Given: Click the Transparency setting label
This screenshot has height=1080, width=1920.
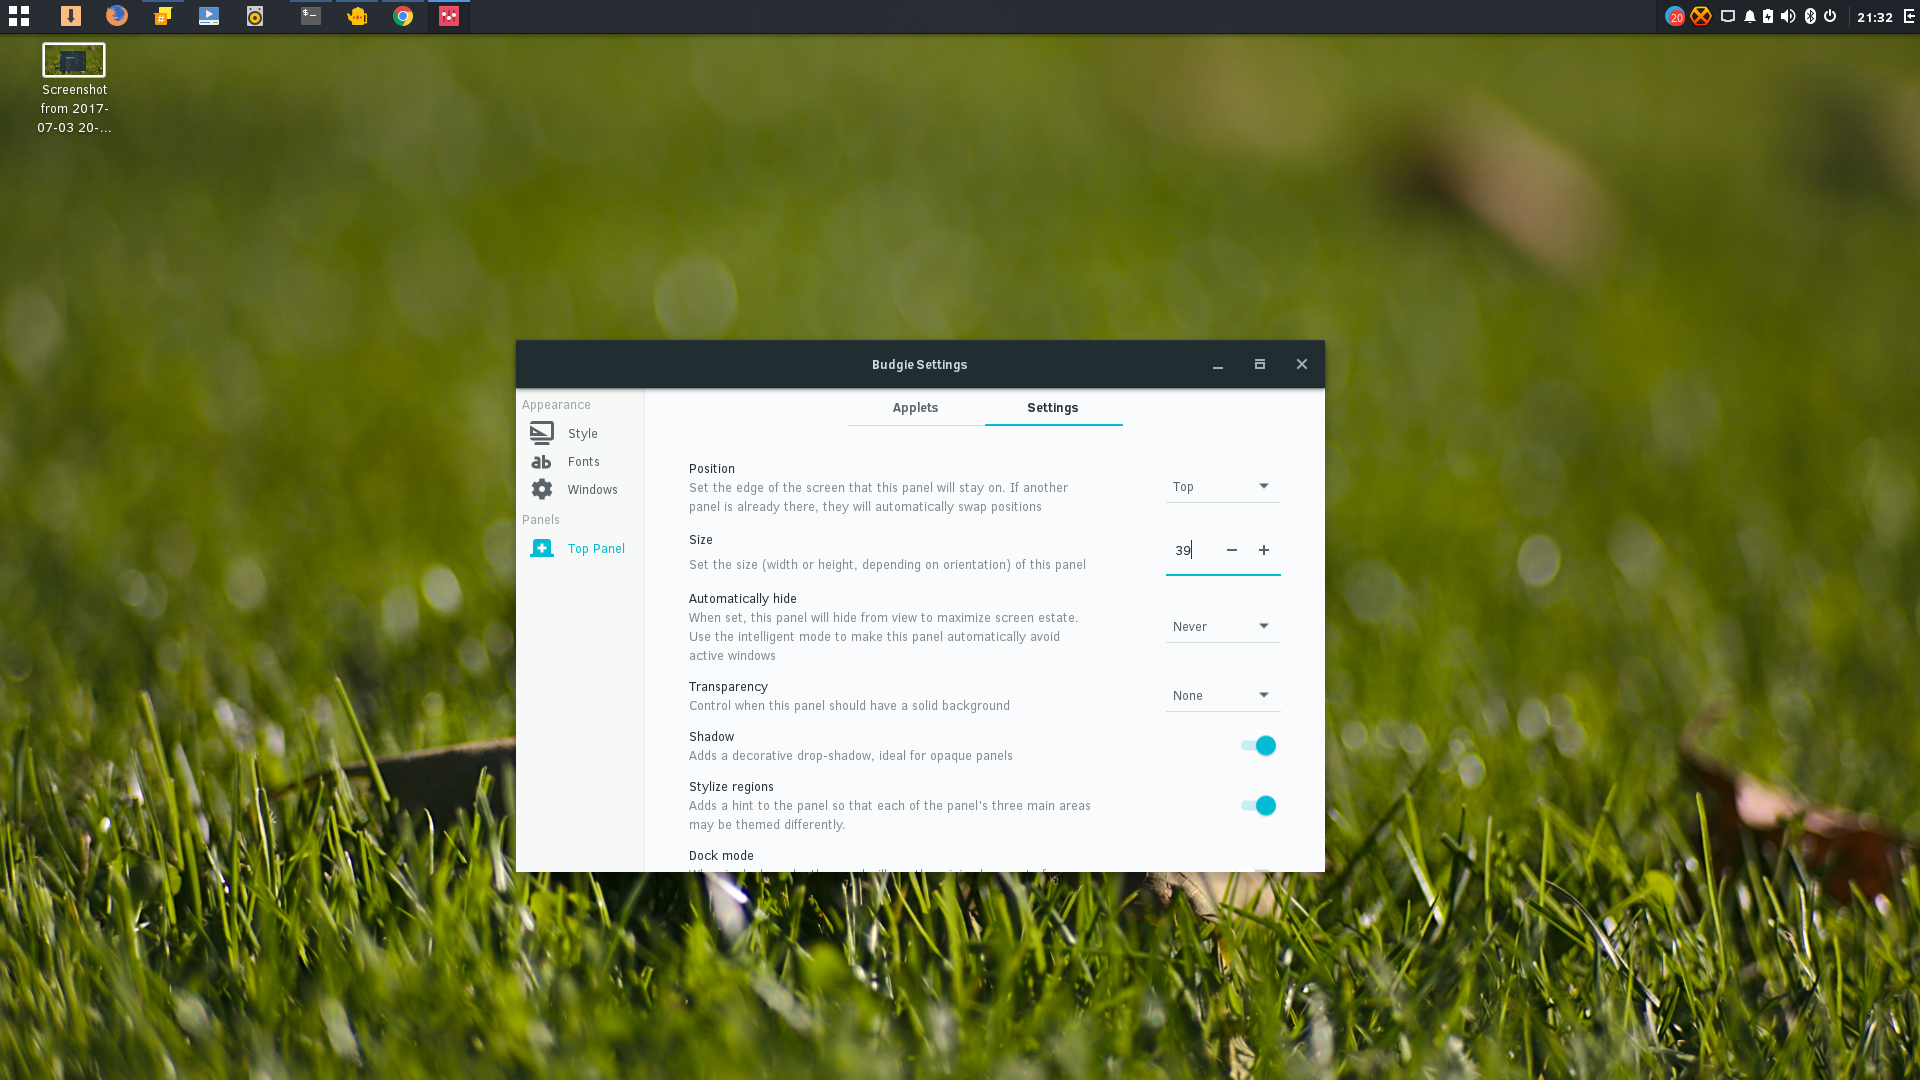Looking at the screenshot, I should 728,686.
